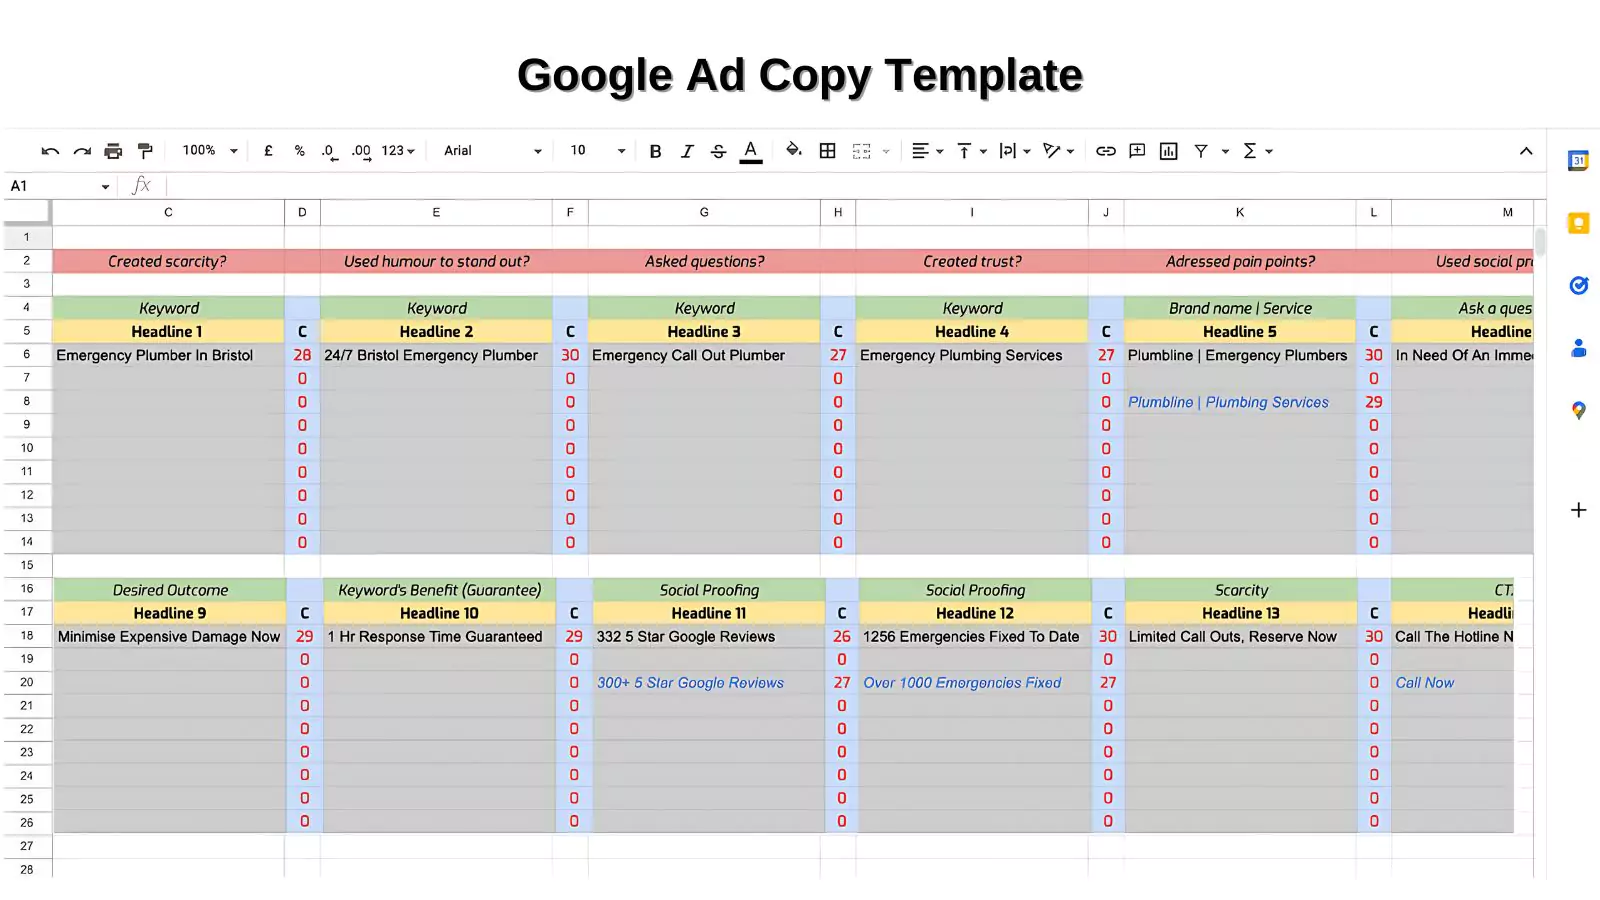1600x900 pixels.
Task: Select row 6 header
Action: pos(27,355)
